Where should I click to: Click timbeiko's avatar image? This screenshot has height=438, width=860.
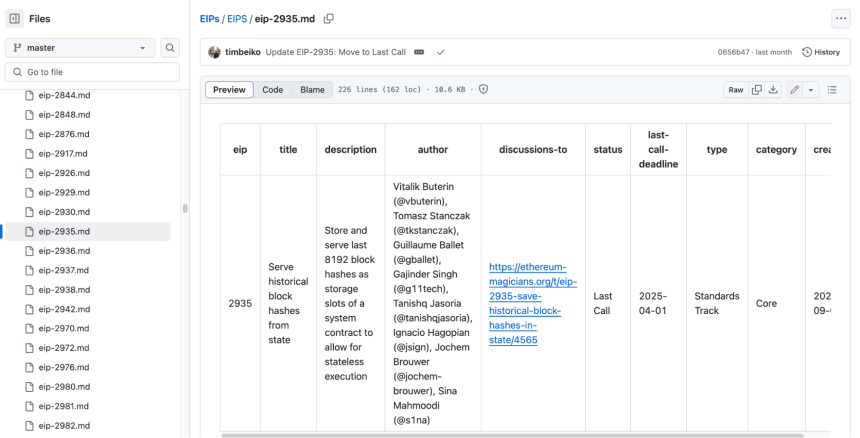tap(214, 52)
